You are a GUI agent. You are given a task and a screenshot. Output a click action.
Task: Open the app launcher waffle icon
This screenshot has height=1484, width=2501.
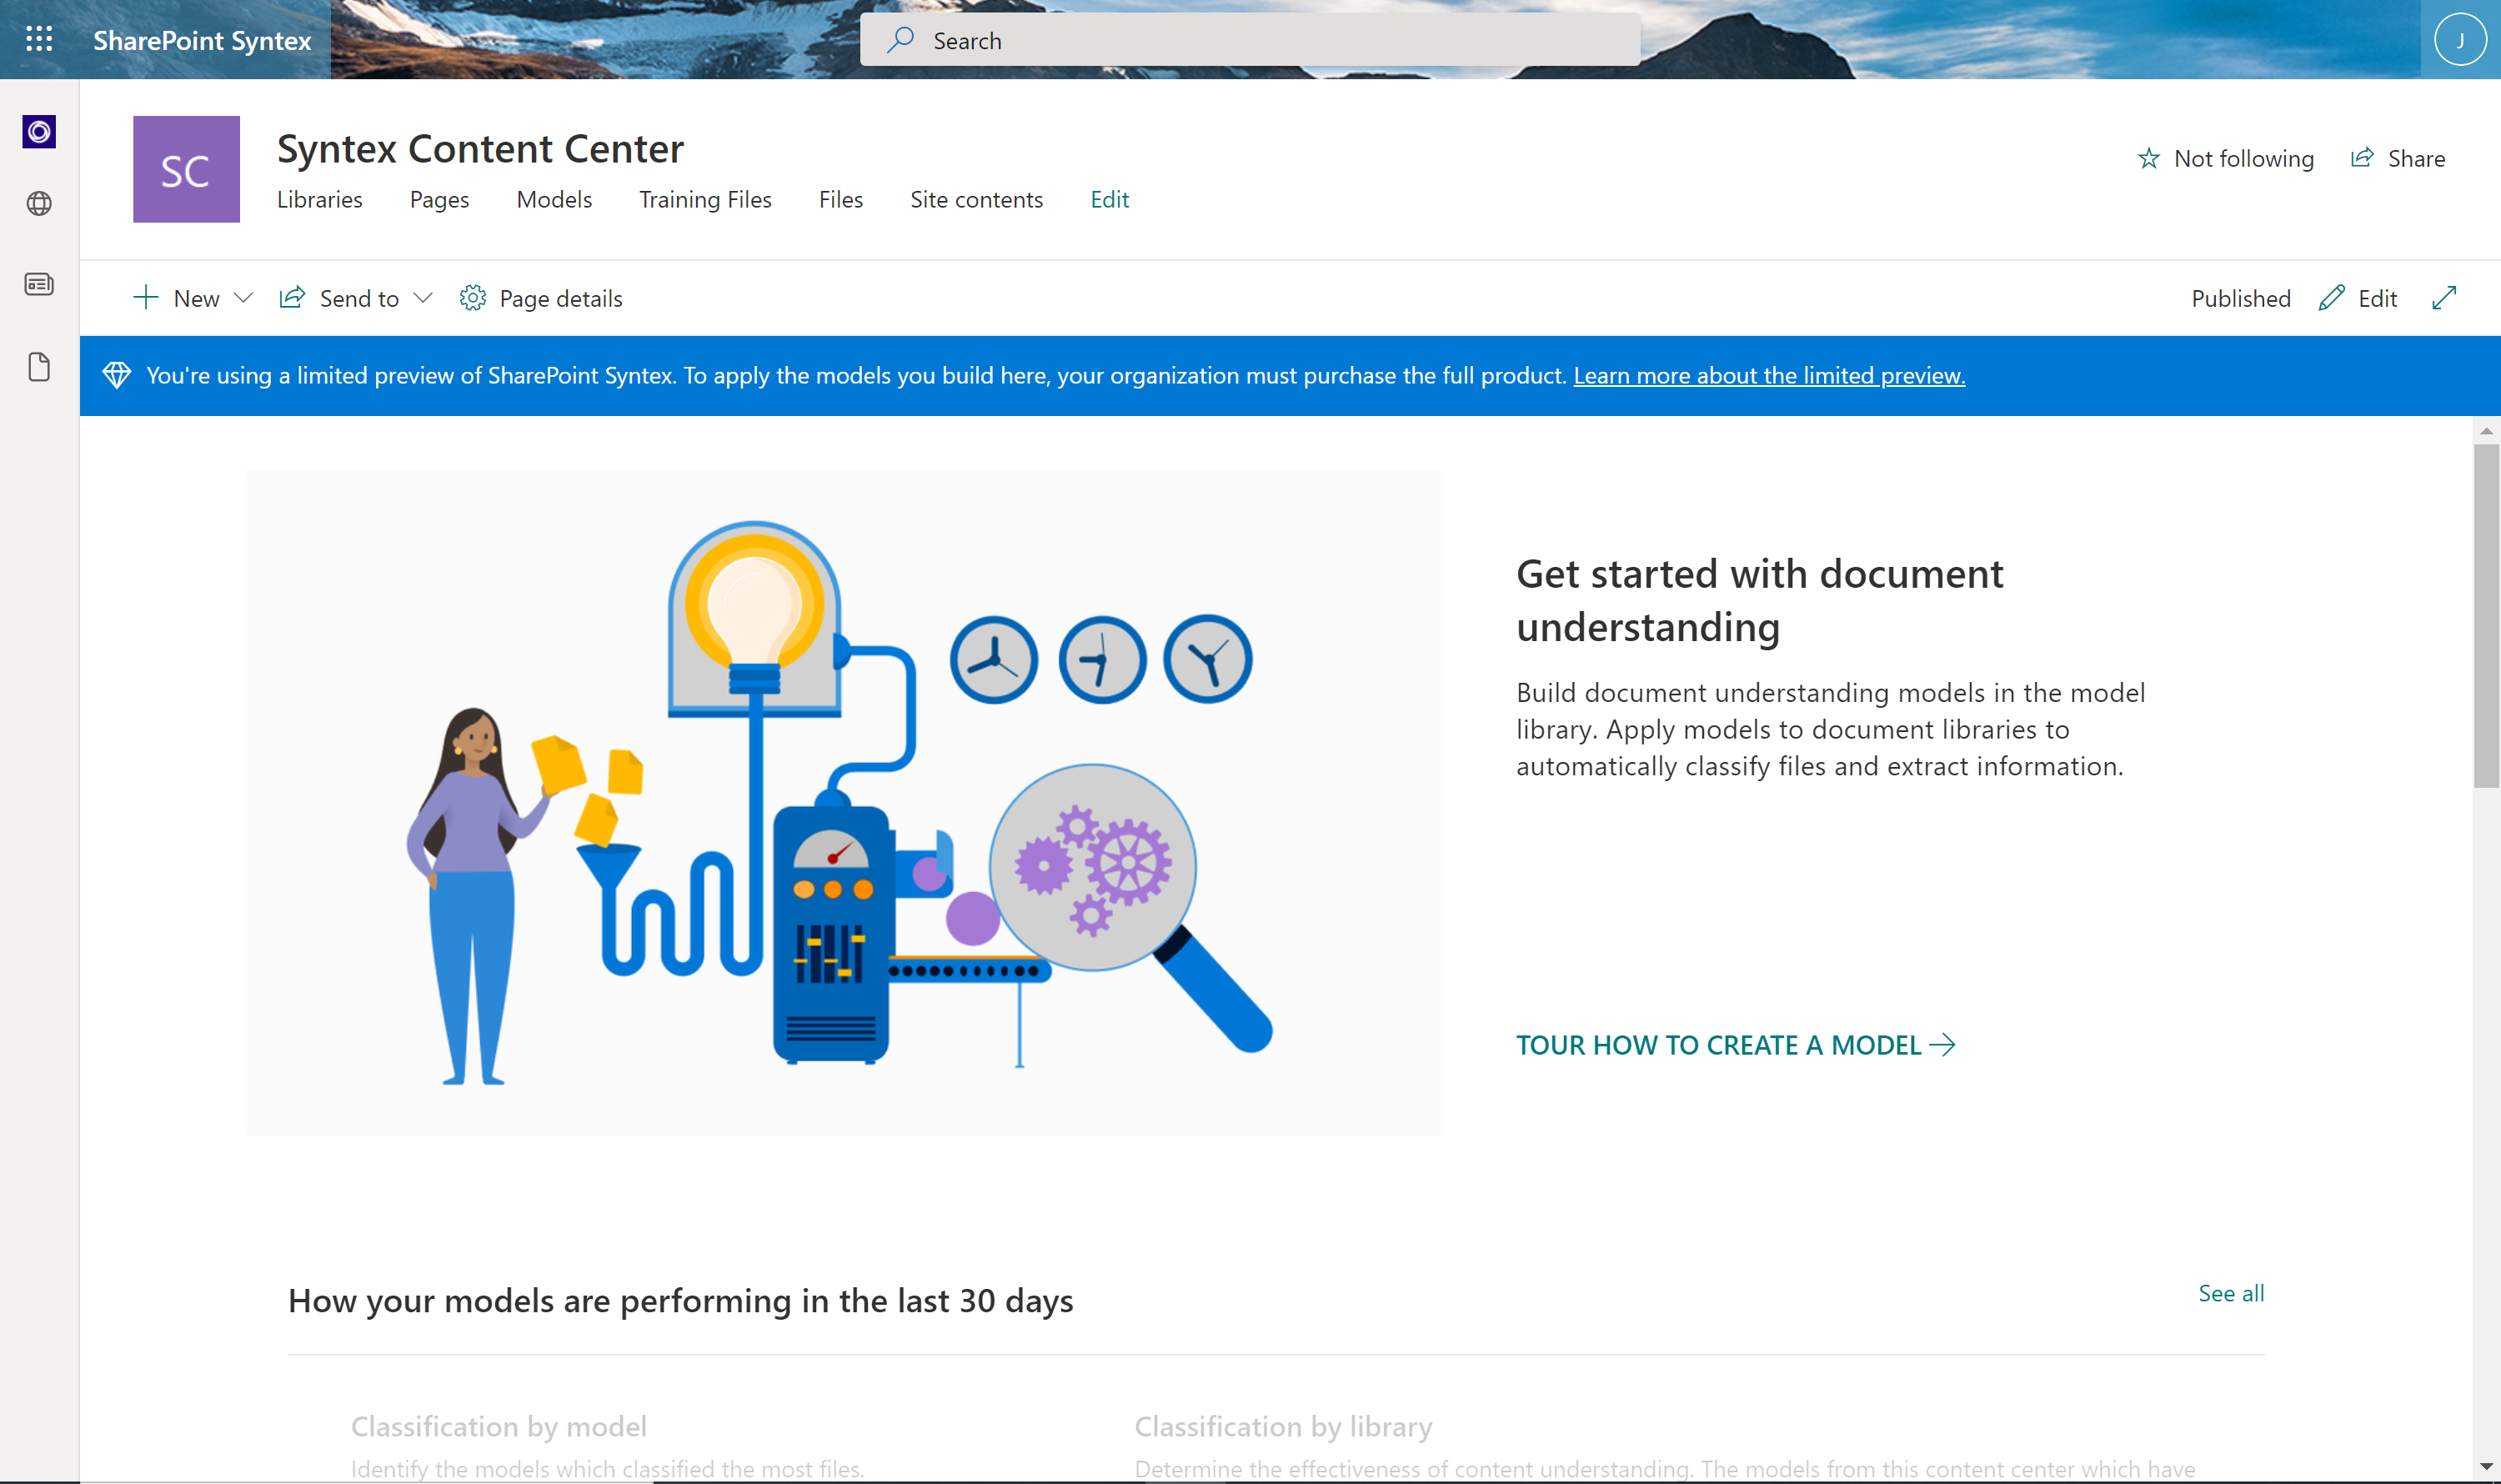[39, 39]
